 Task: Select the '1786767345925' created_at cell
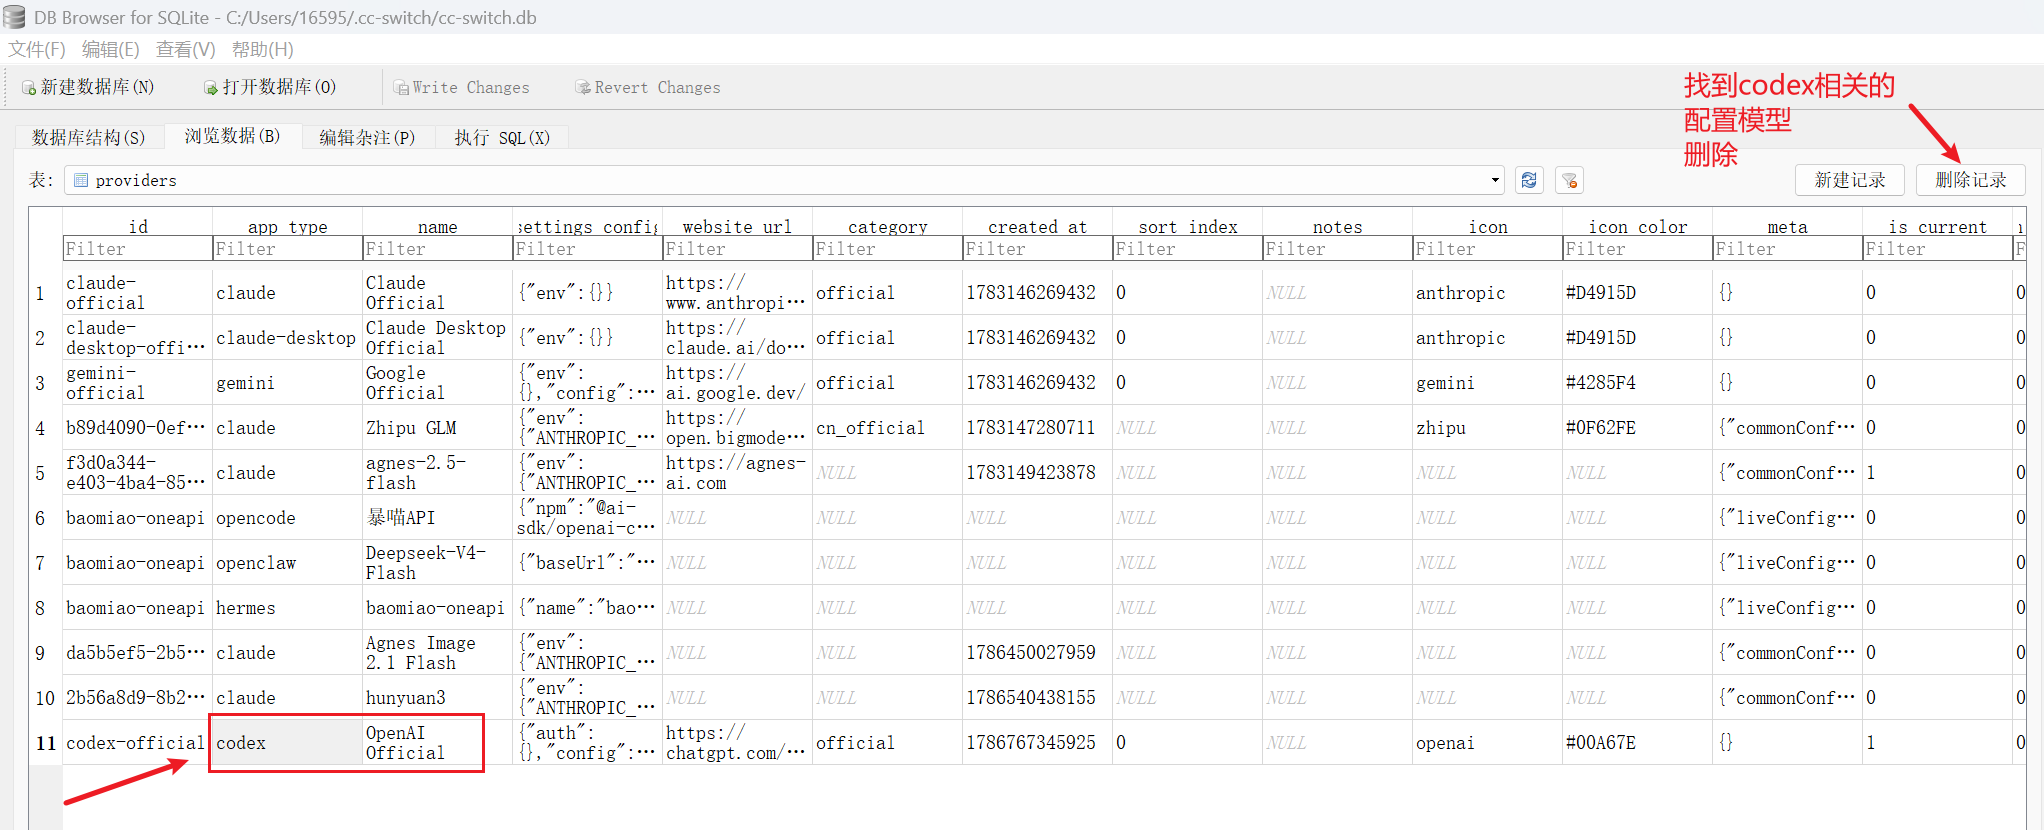(1037, 743)
